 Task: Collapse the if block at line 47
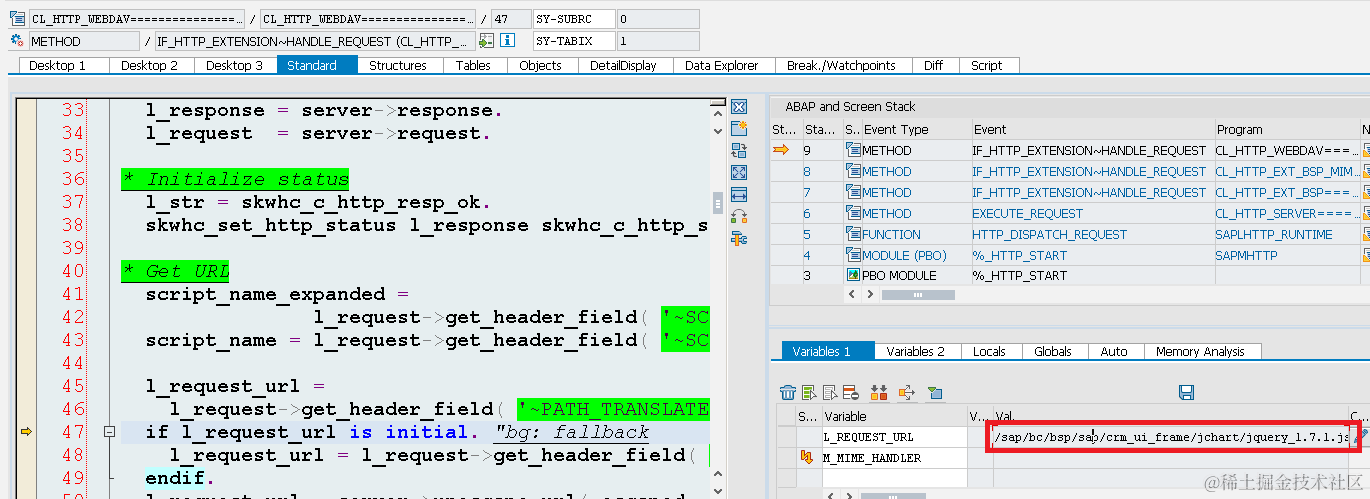pyautogui.click(x=109, y=432)
